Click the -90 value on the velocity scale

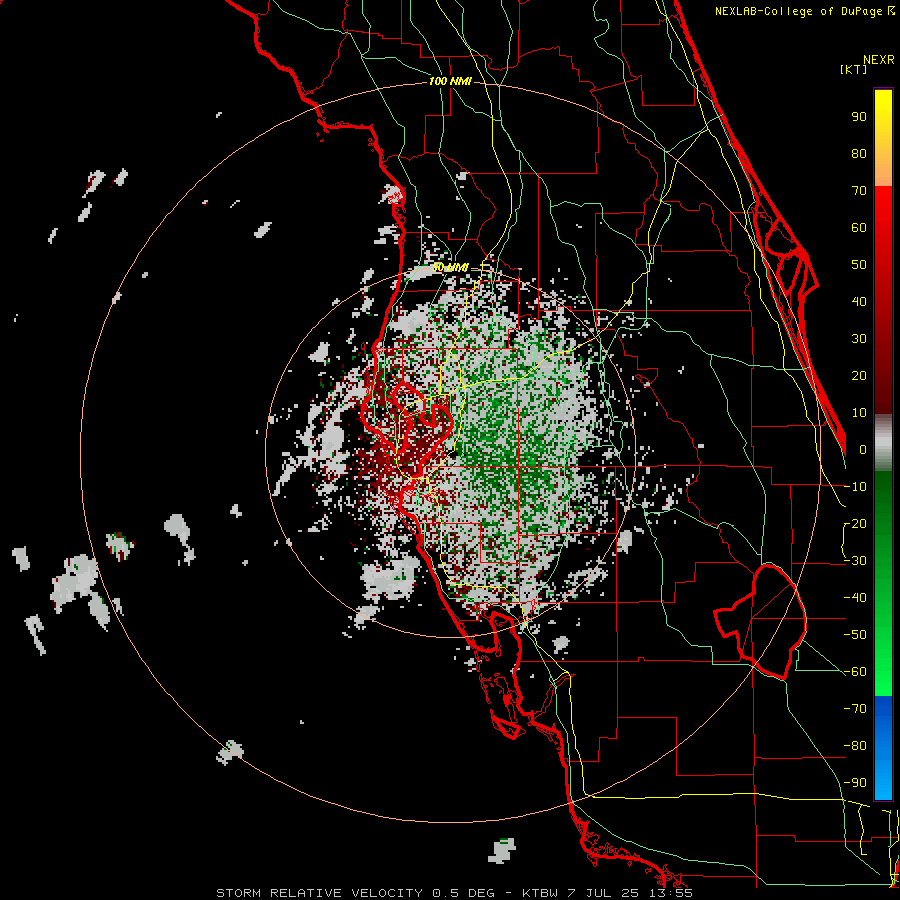click(x=855, y=783)
